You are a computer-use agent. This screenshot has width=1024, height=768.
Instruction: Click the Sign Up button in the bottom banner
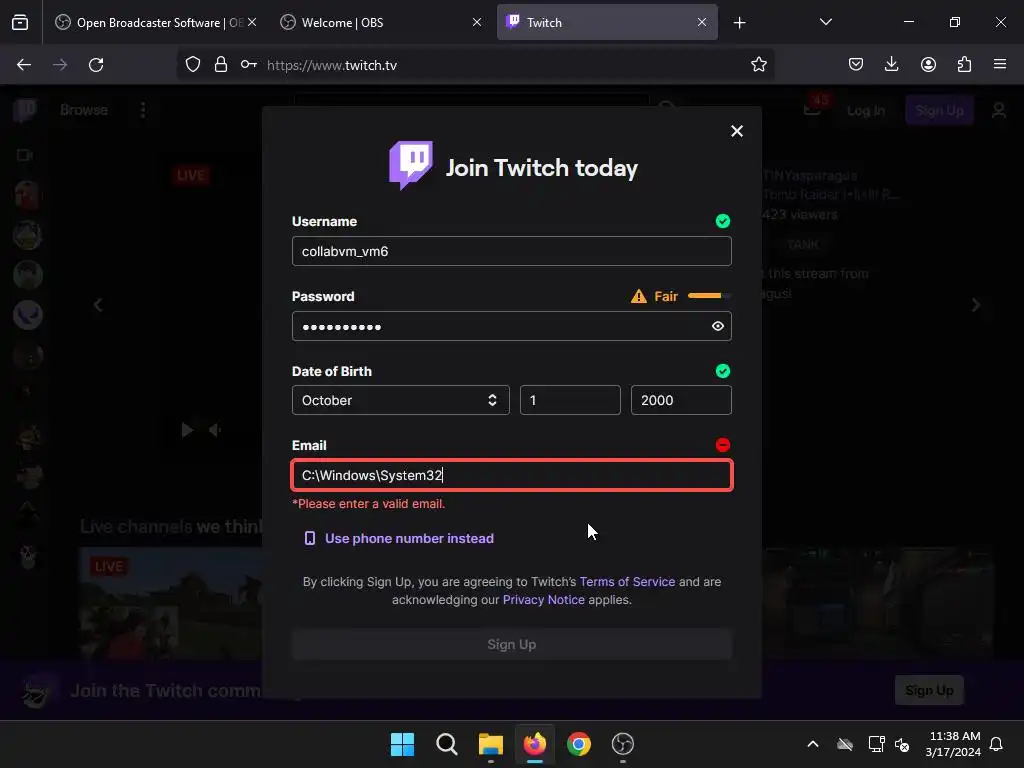coord(929,690)
